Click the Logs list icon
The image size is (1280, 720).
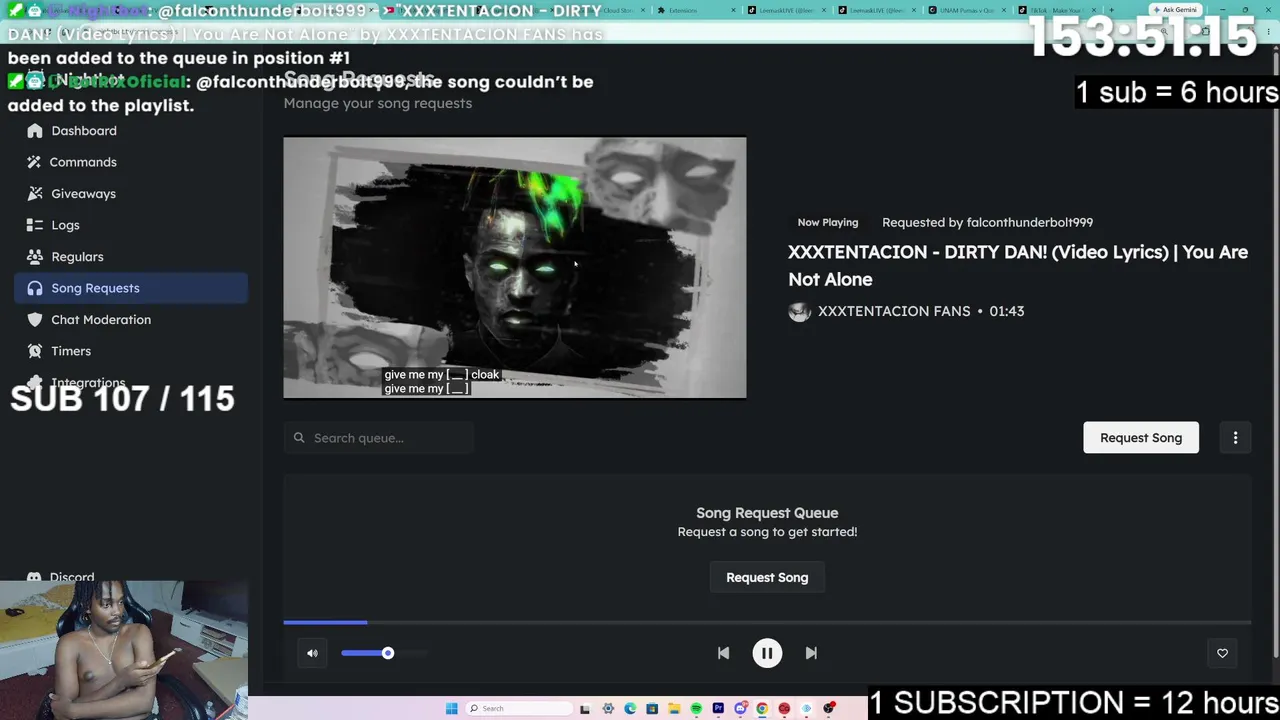[x=35, y=225]
